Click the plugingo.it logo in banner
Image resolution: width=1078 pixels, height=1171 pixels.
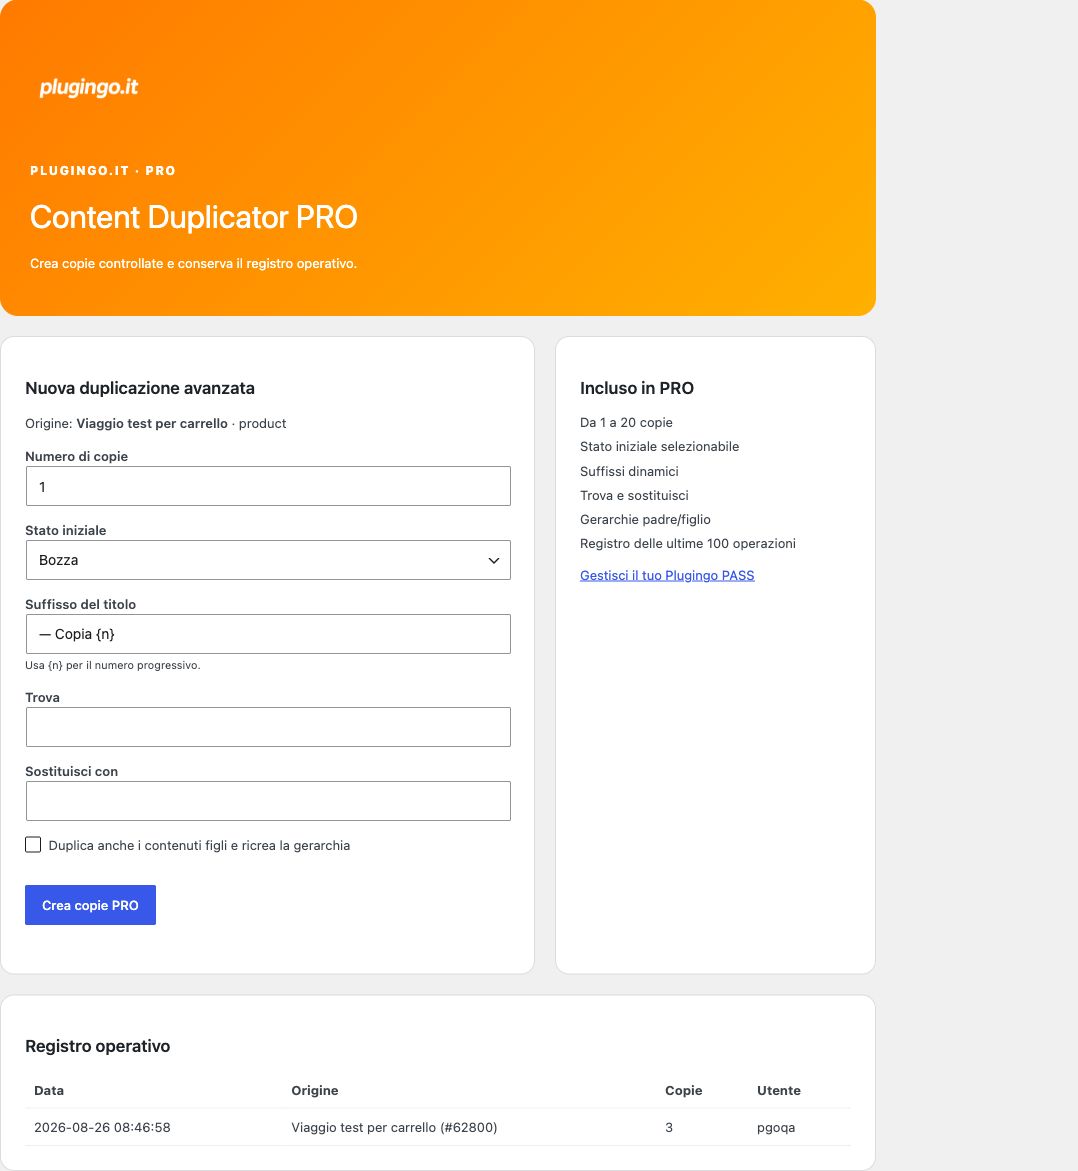(89, 87)
